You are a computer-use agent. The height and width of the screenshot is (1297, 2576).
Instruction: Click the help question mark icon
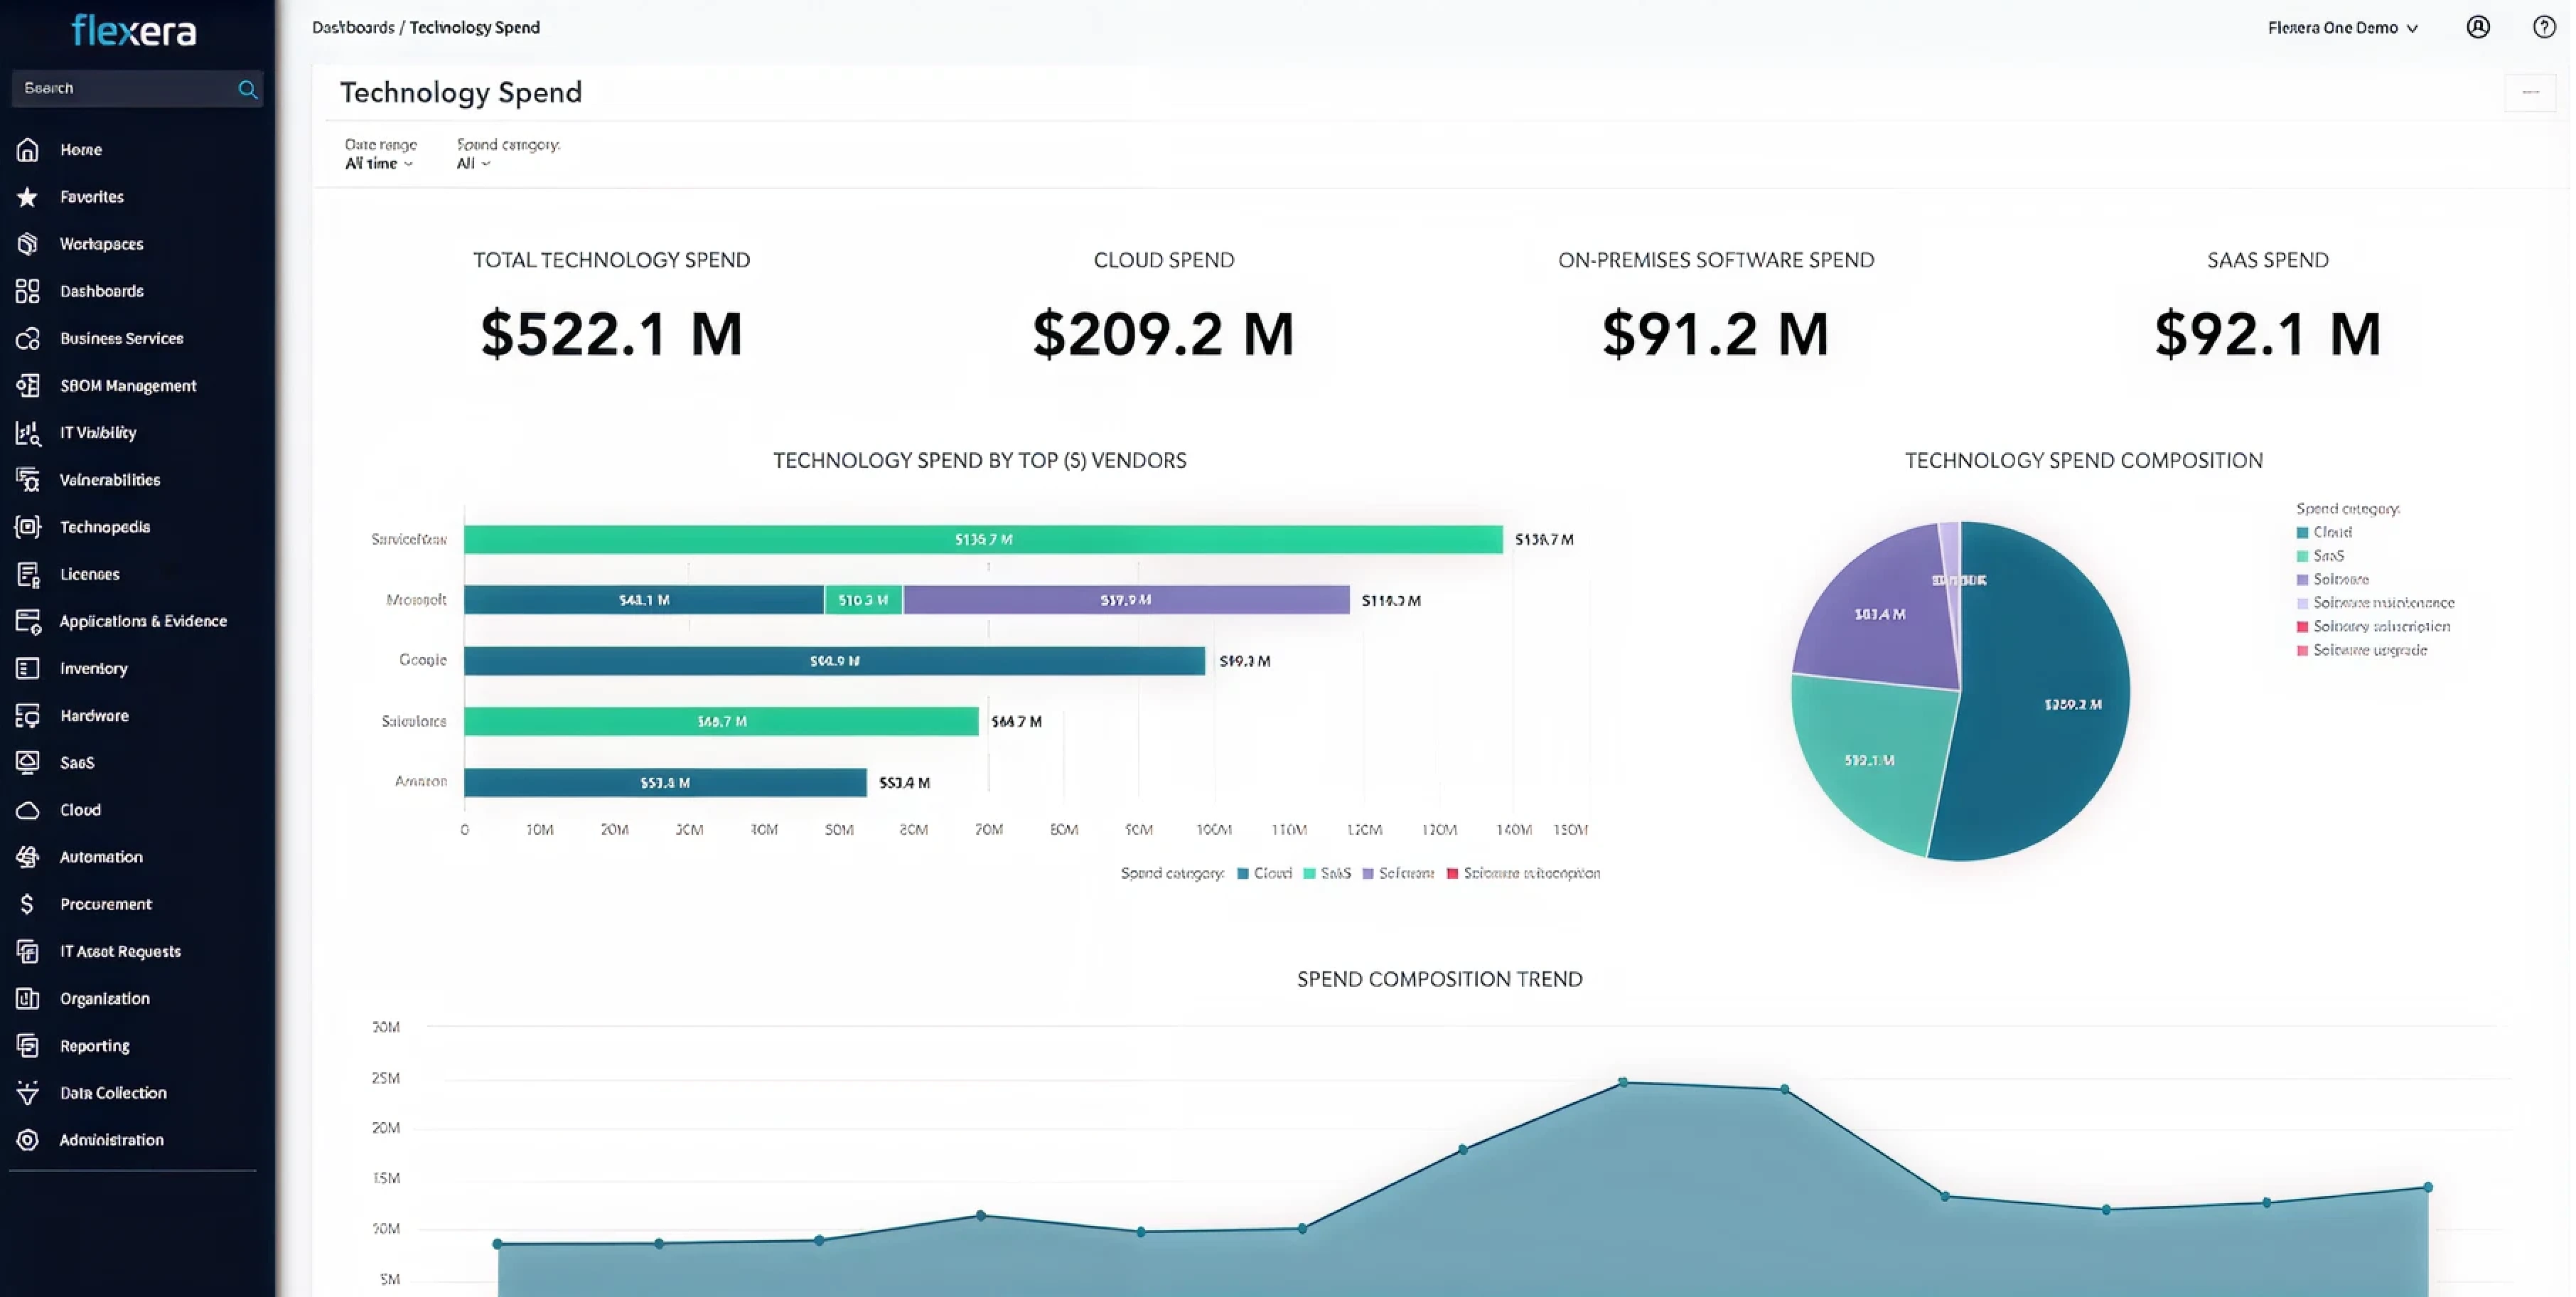click(x=2543, y=27)
